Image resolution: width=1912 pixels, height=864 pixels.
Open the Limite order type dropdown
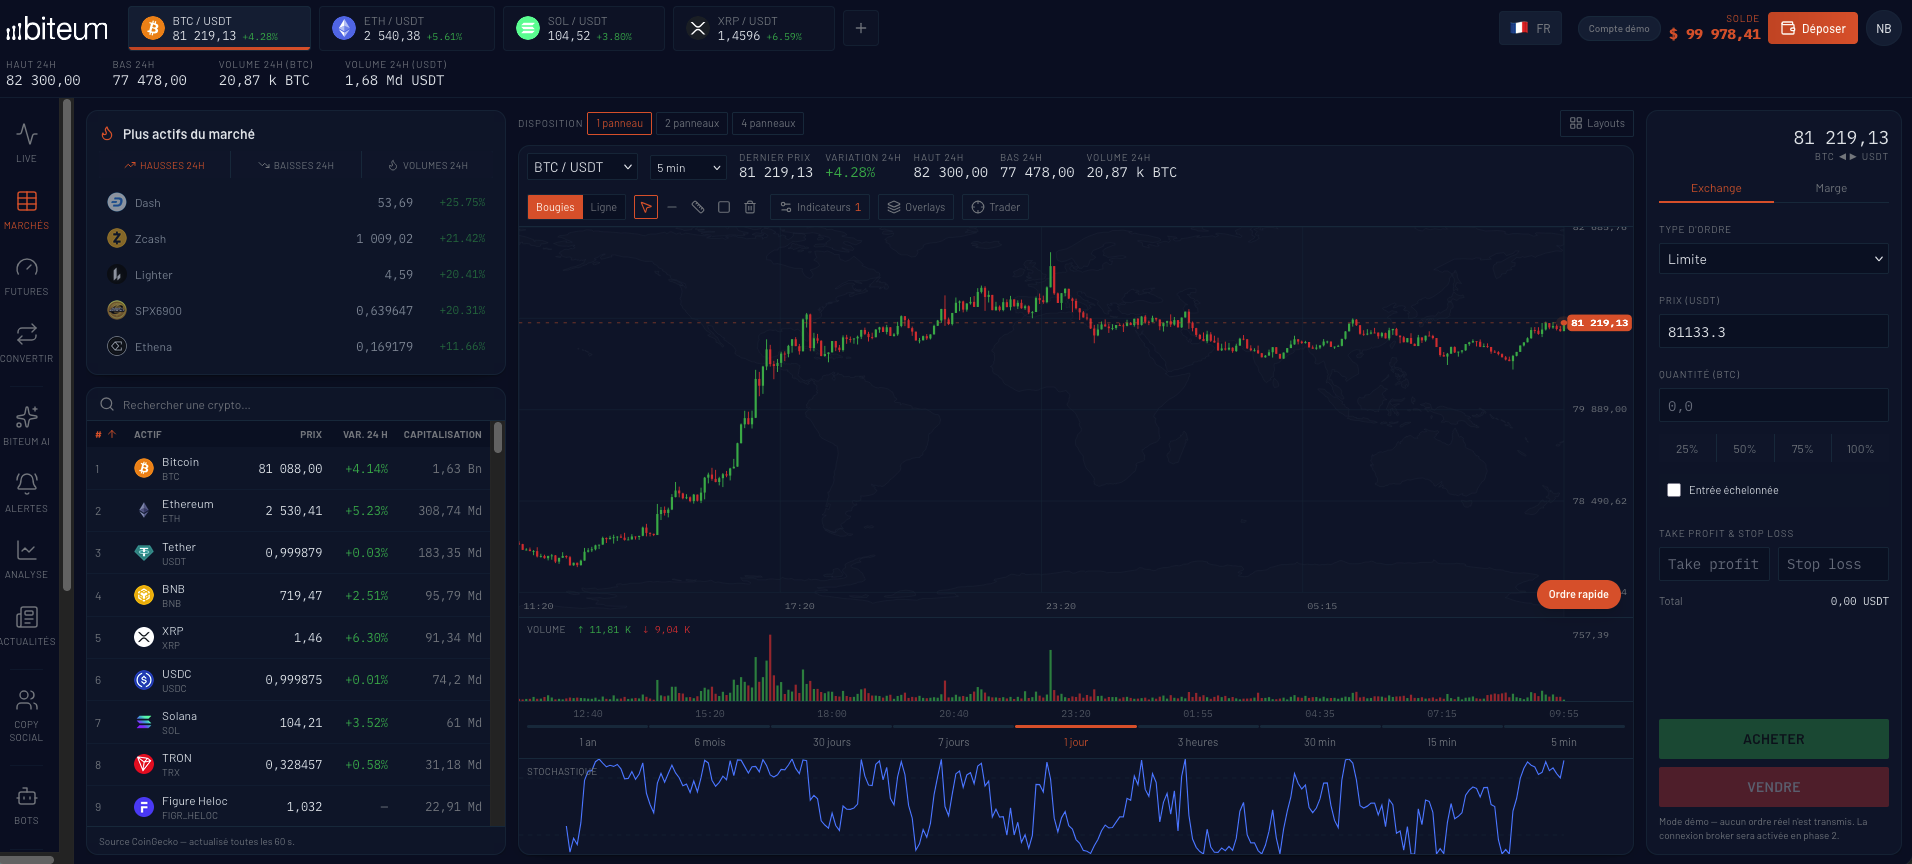(x=1774, y=259)
